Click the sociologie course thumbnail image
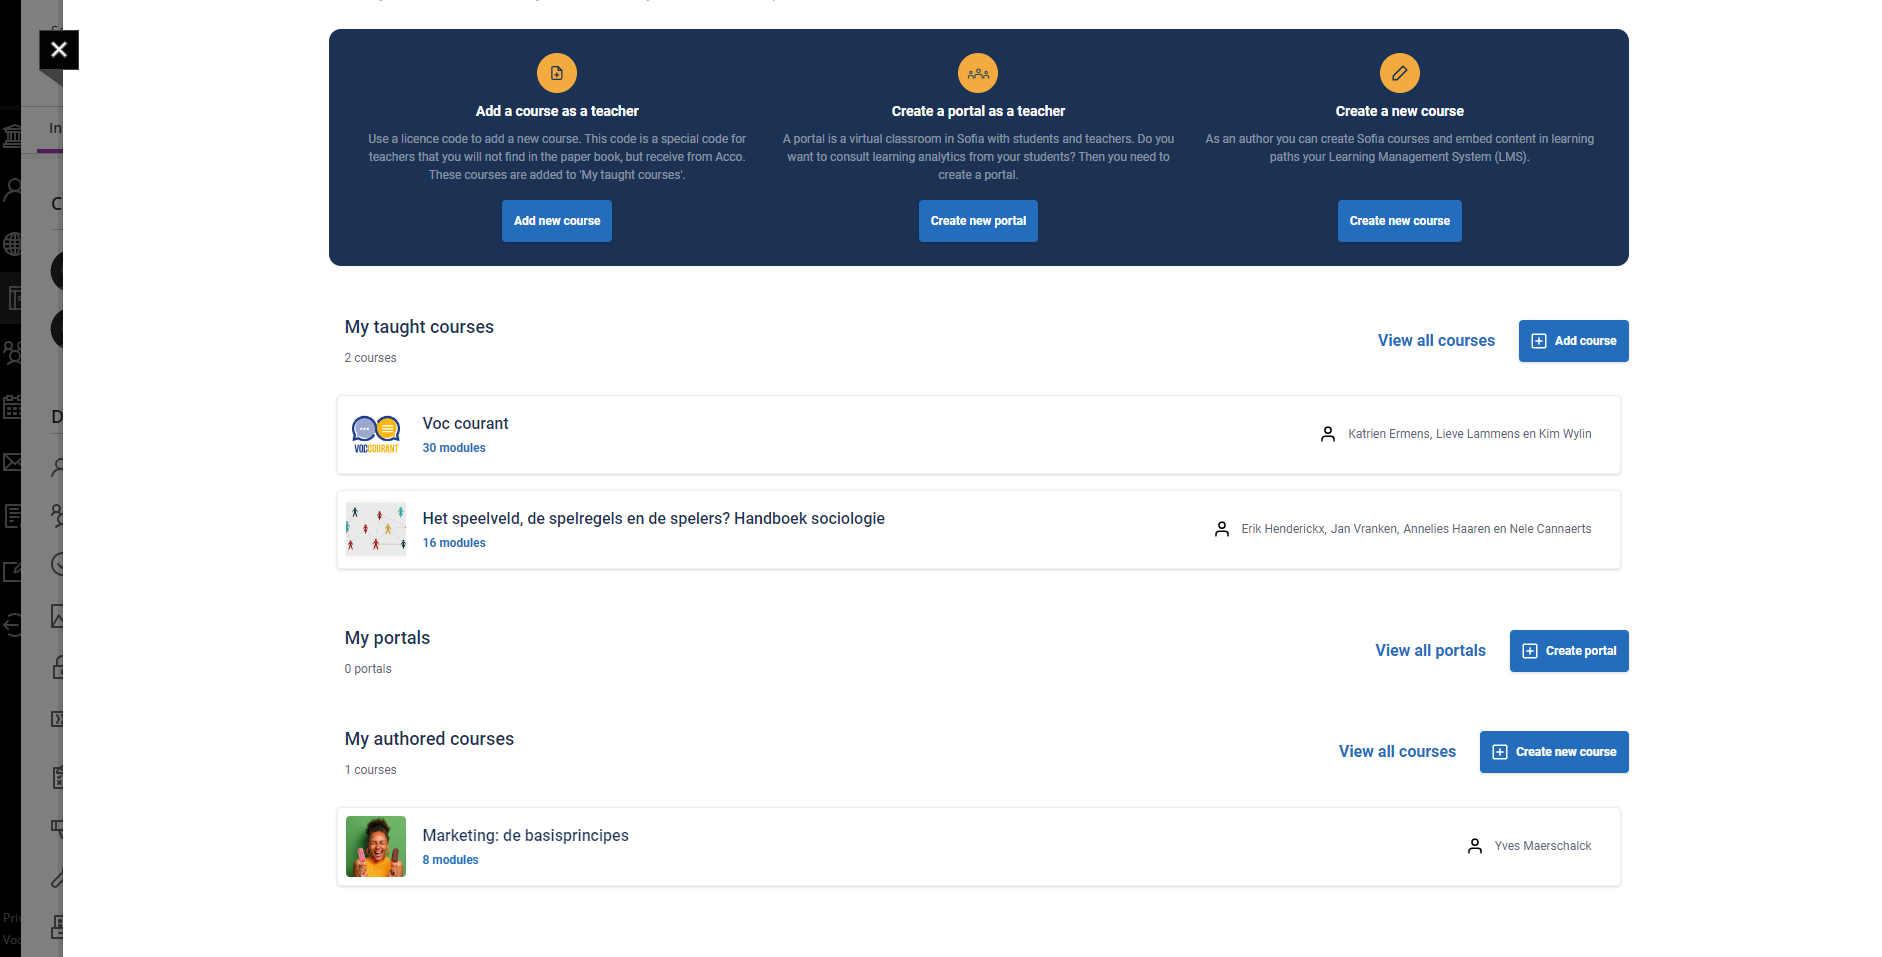The width and height of the screenshot is (1882, 957). tap(376, 530)
